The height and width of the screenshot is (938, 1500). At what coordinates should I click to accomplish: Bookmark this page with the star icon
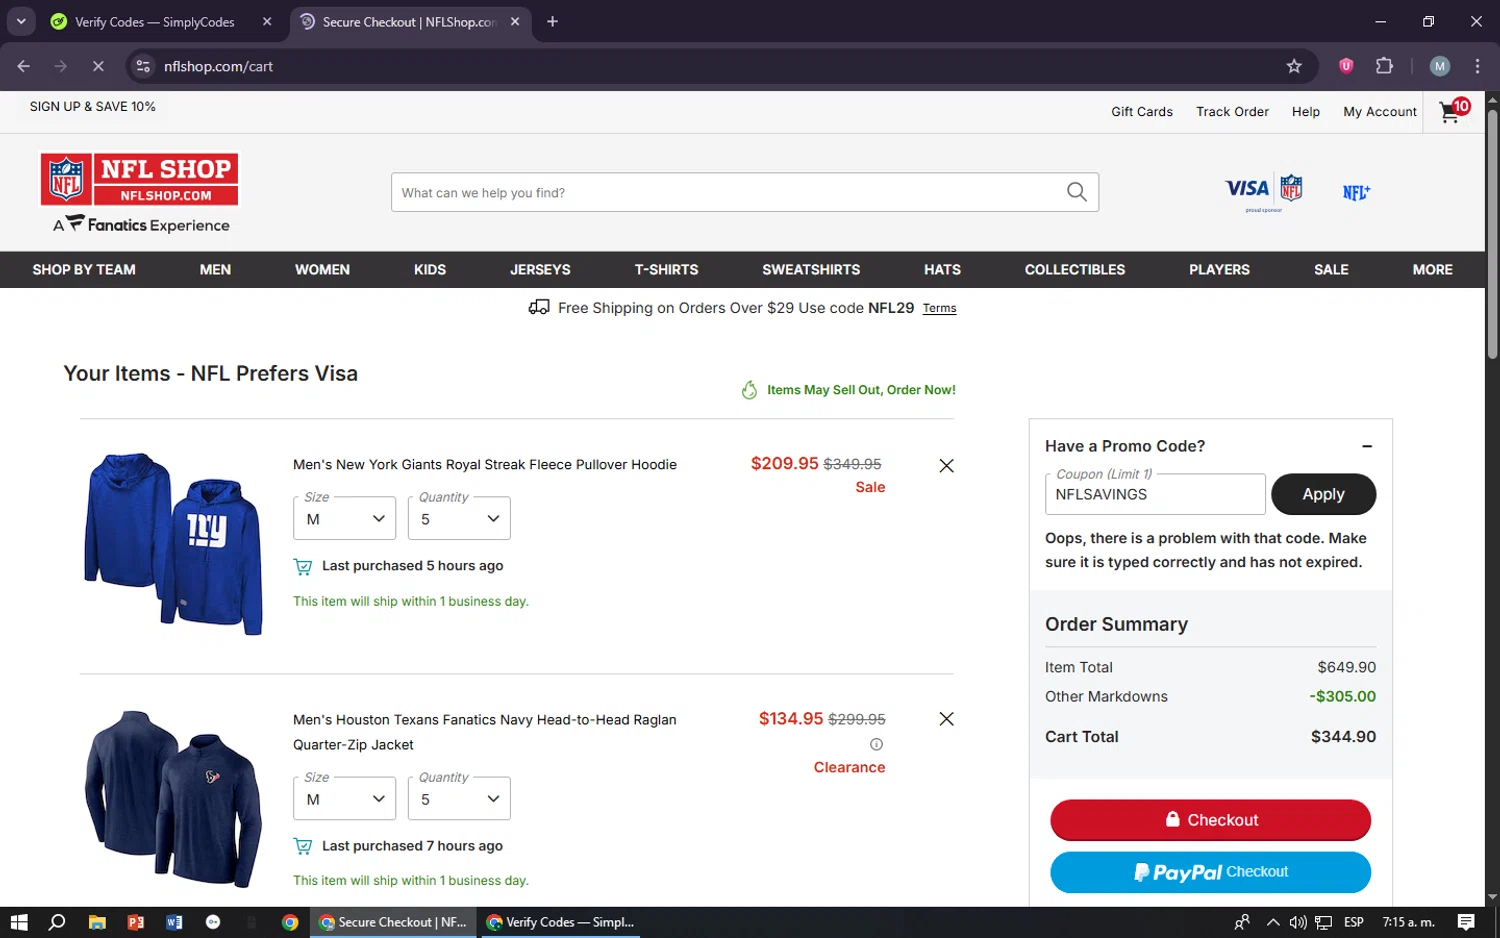pyautogui.click(x=1294, y=66)
